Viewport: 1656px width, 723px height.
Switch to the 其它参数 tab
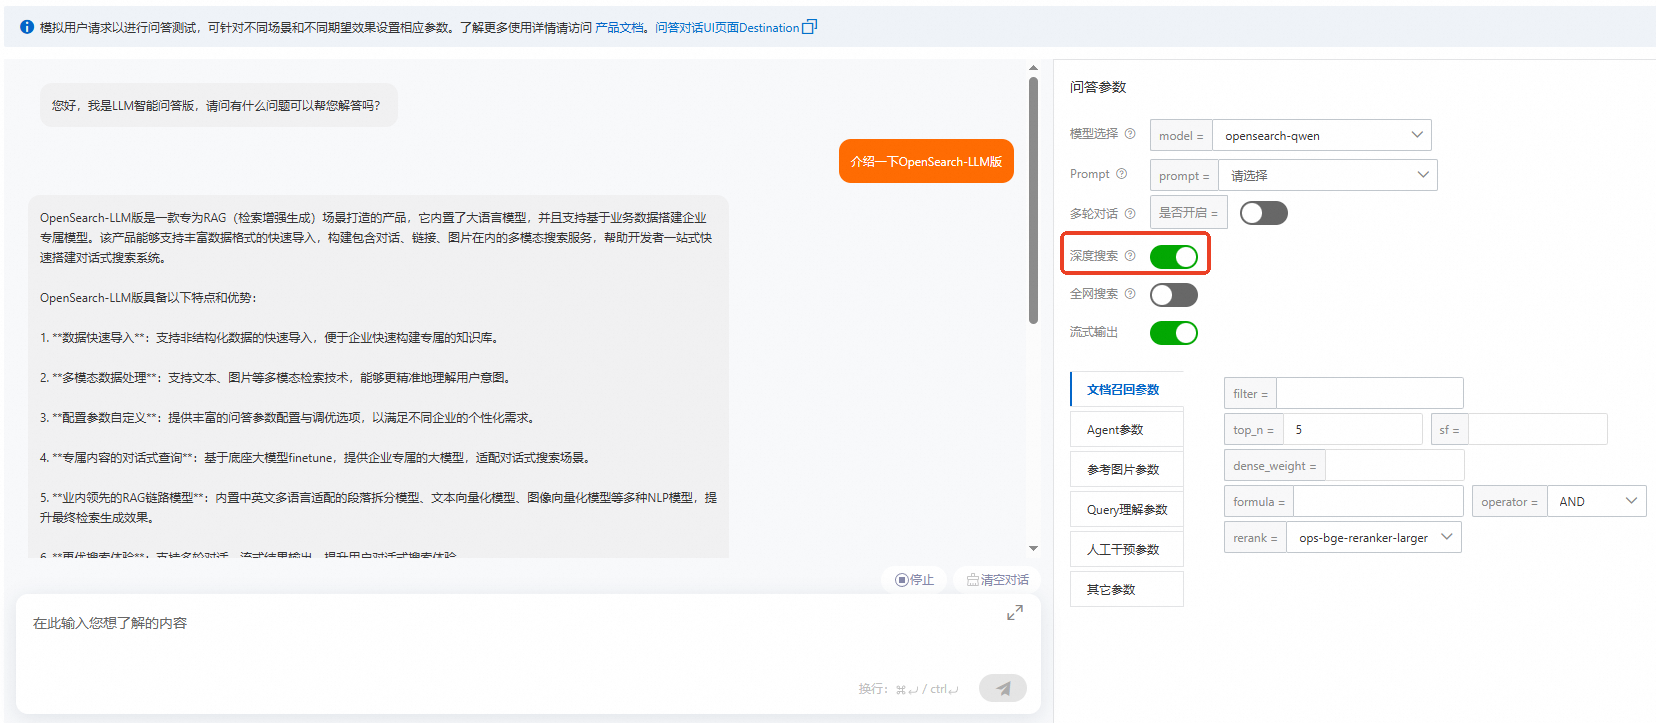(x=1127, y=589)
